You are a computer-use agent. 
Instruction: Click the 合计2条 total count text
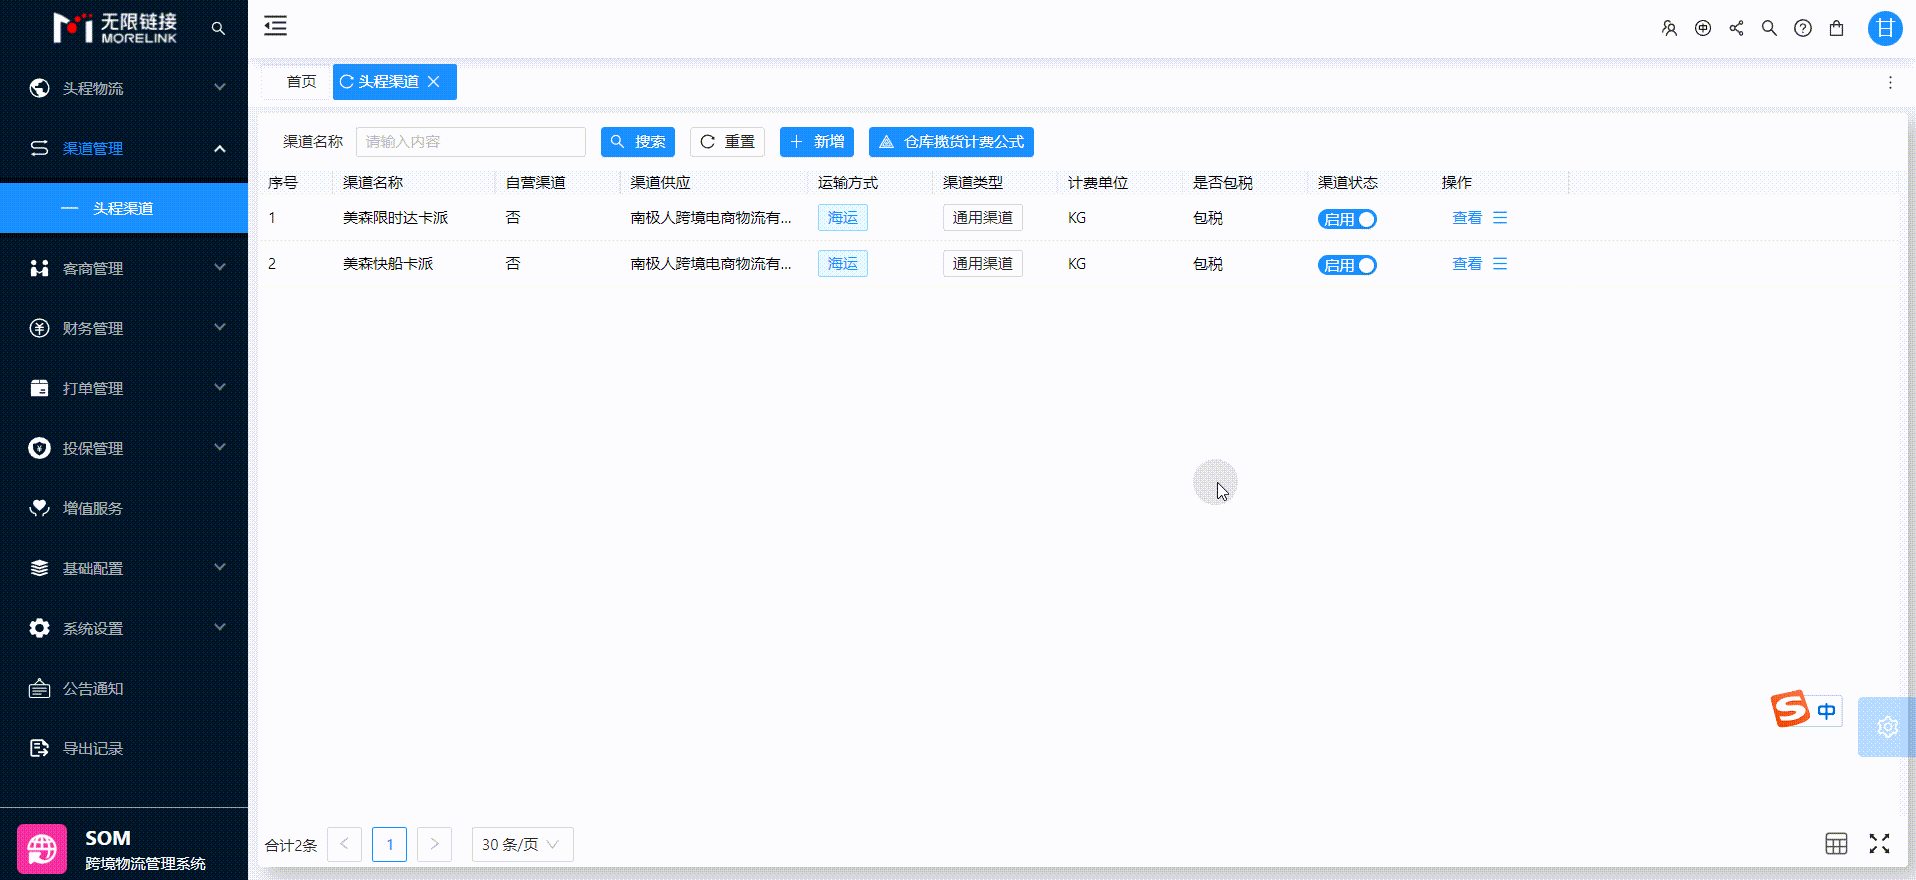point(291,845)
